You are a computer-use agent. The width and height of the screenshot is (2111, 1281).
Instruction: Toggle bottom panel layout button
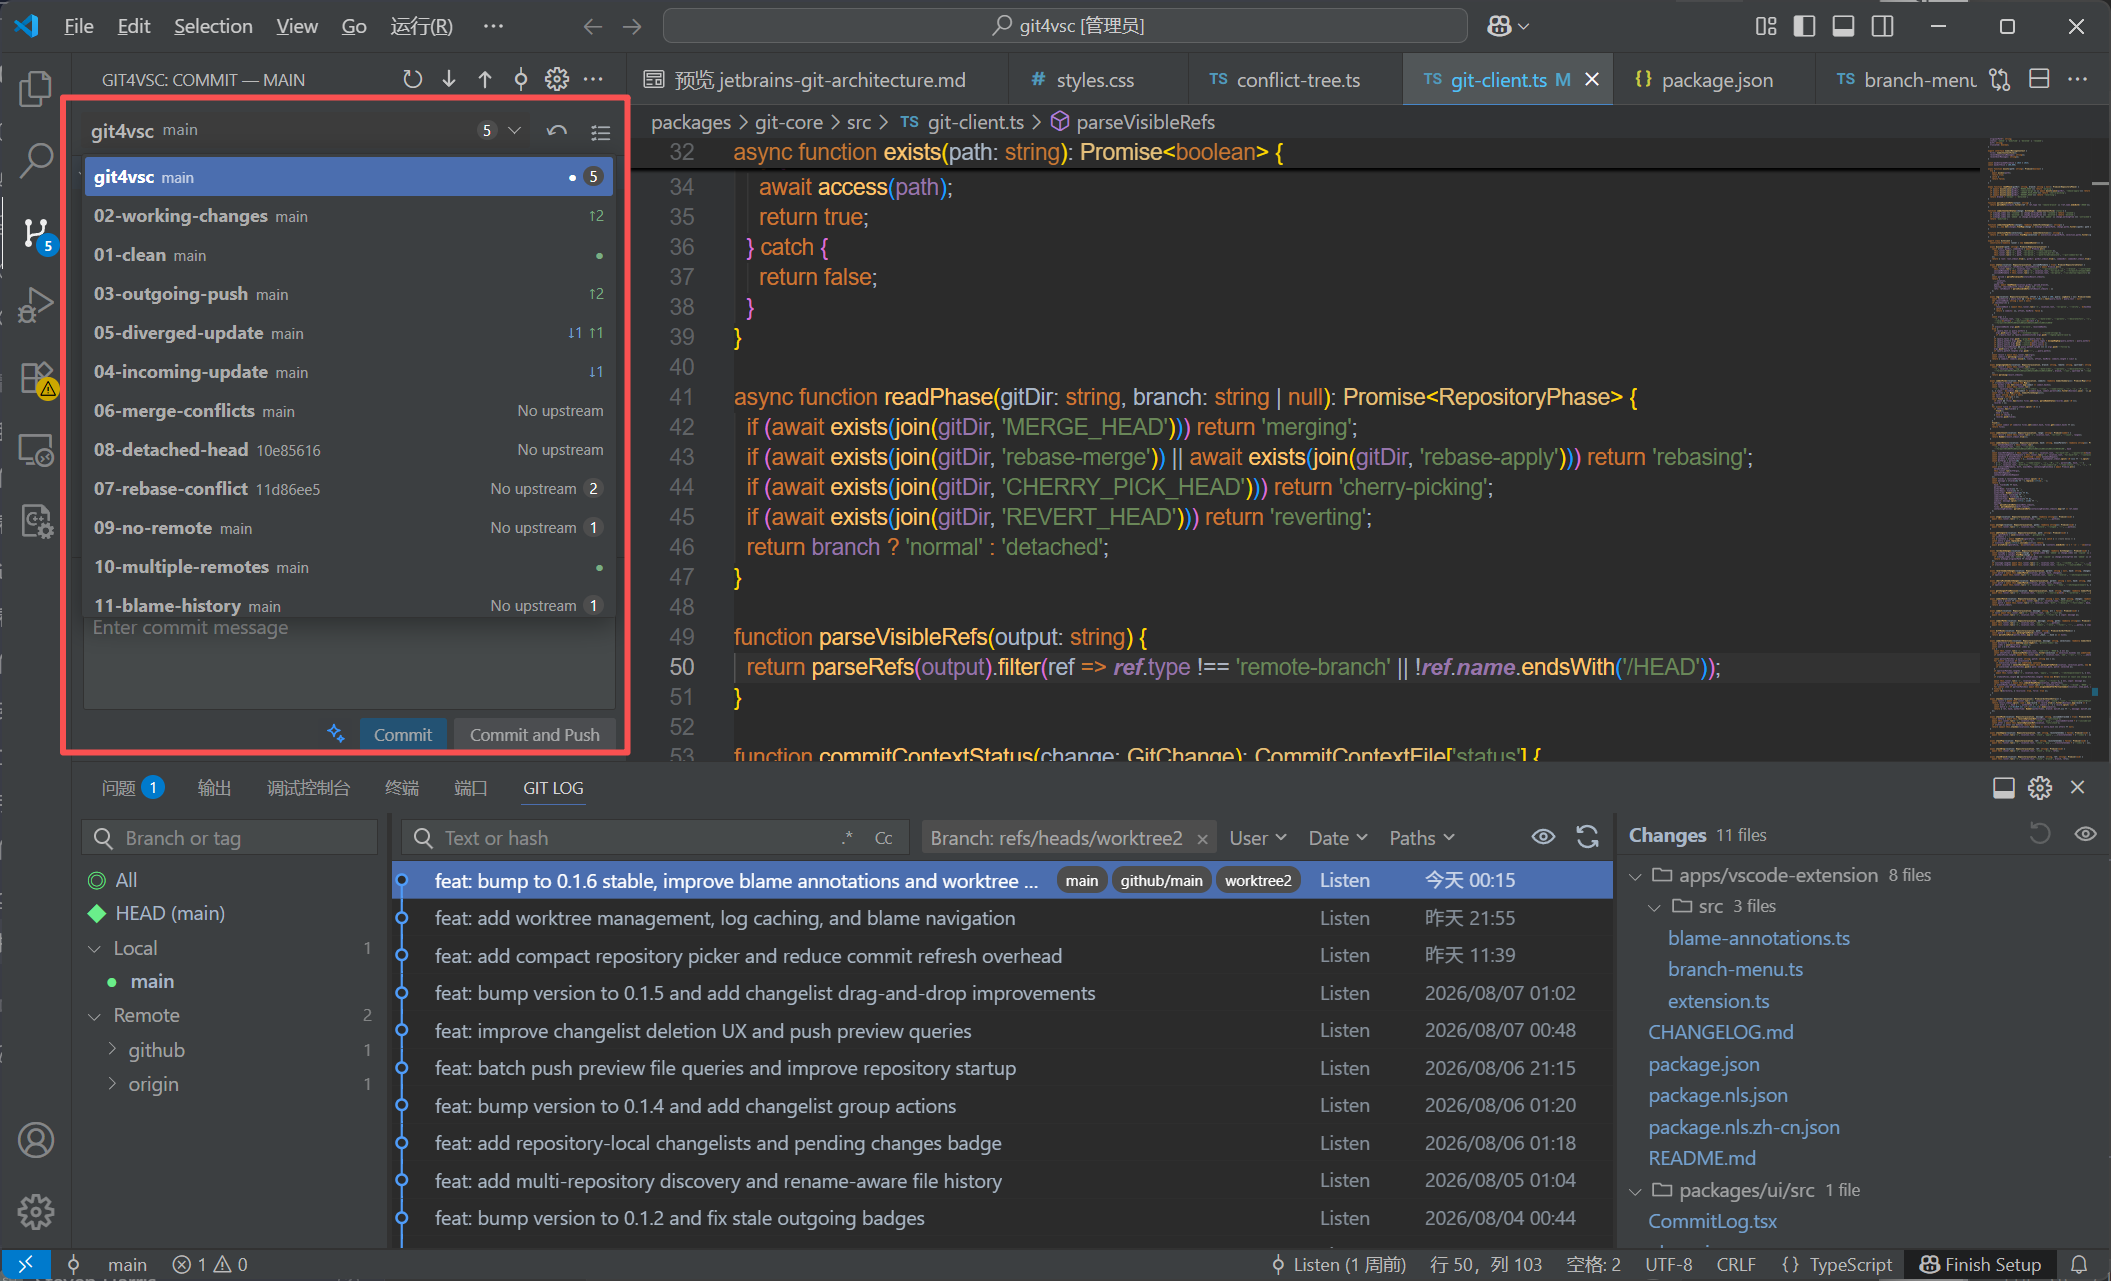pos(1843,26)
